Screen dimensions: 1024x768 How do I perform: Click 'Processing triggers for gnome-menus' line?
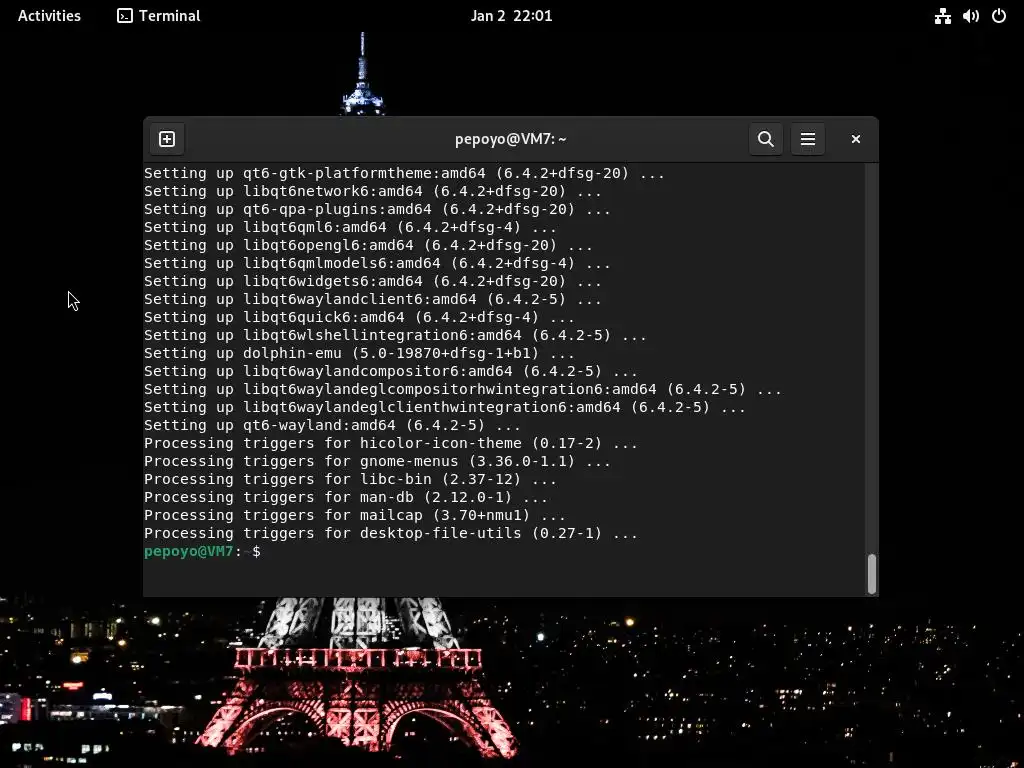tap(377, 461)
